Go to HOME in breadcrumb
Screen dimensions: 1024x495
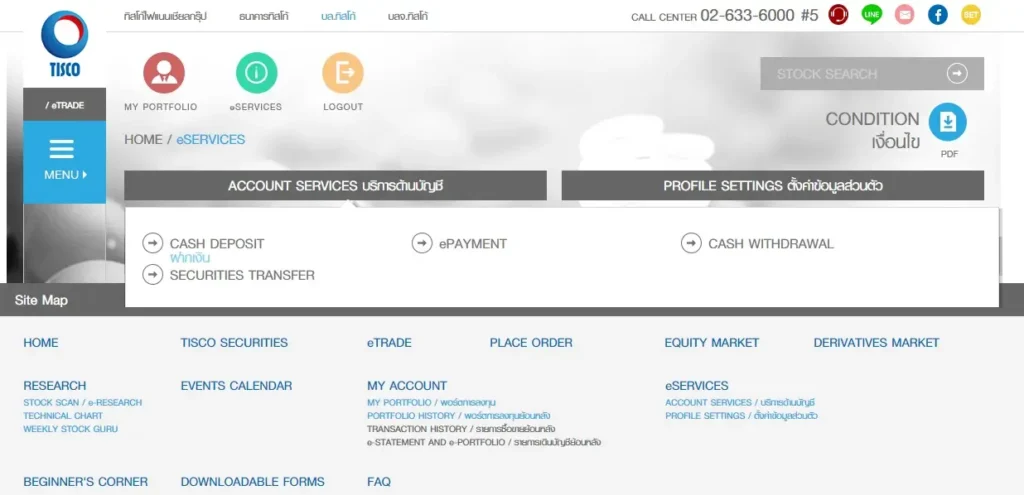click(143, 139)
